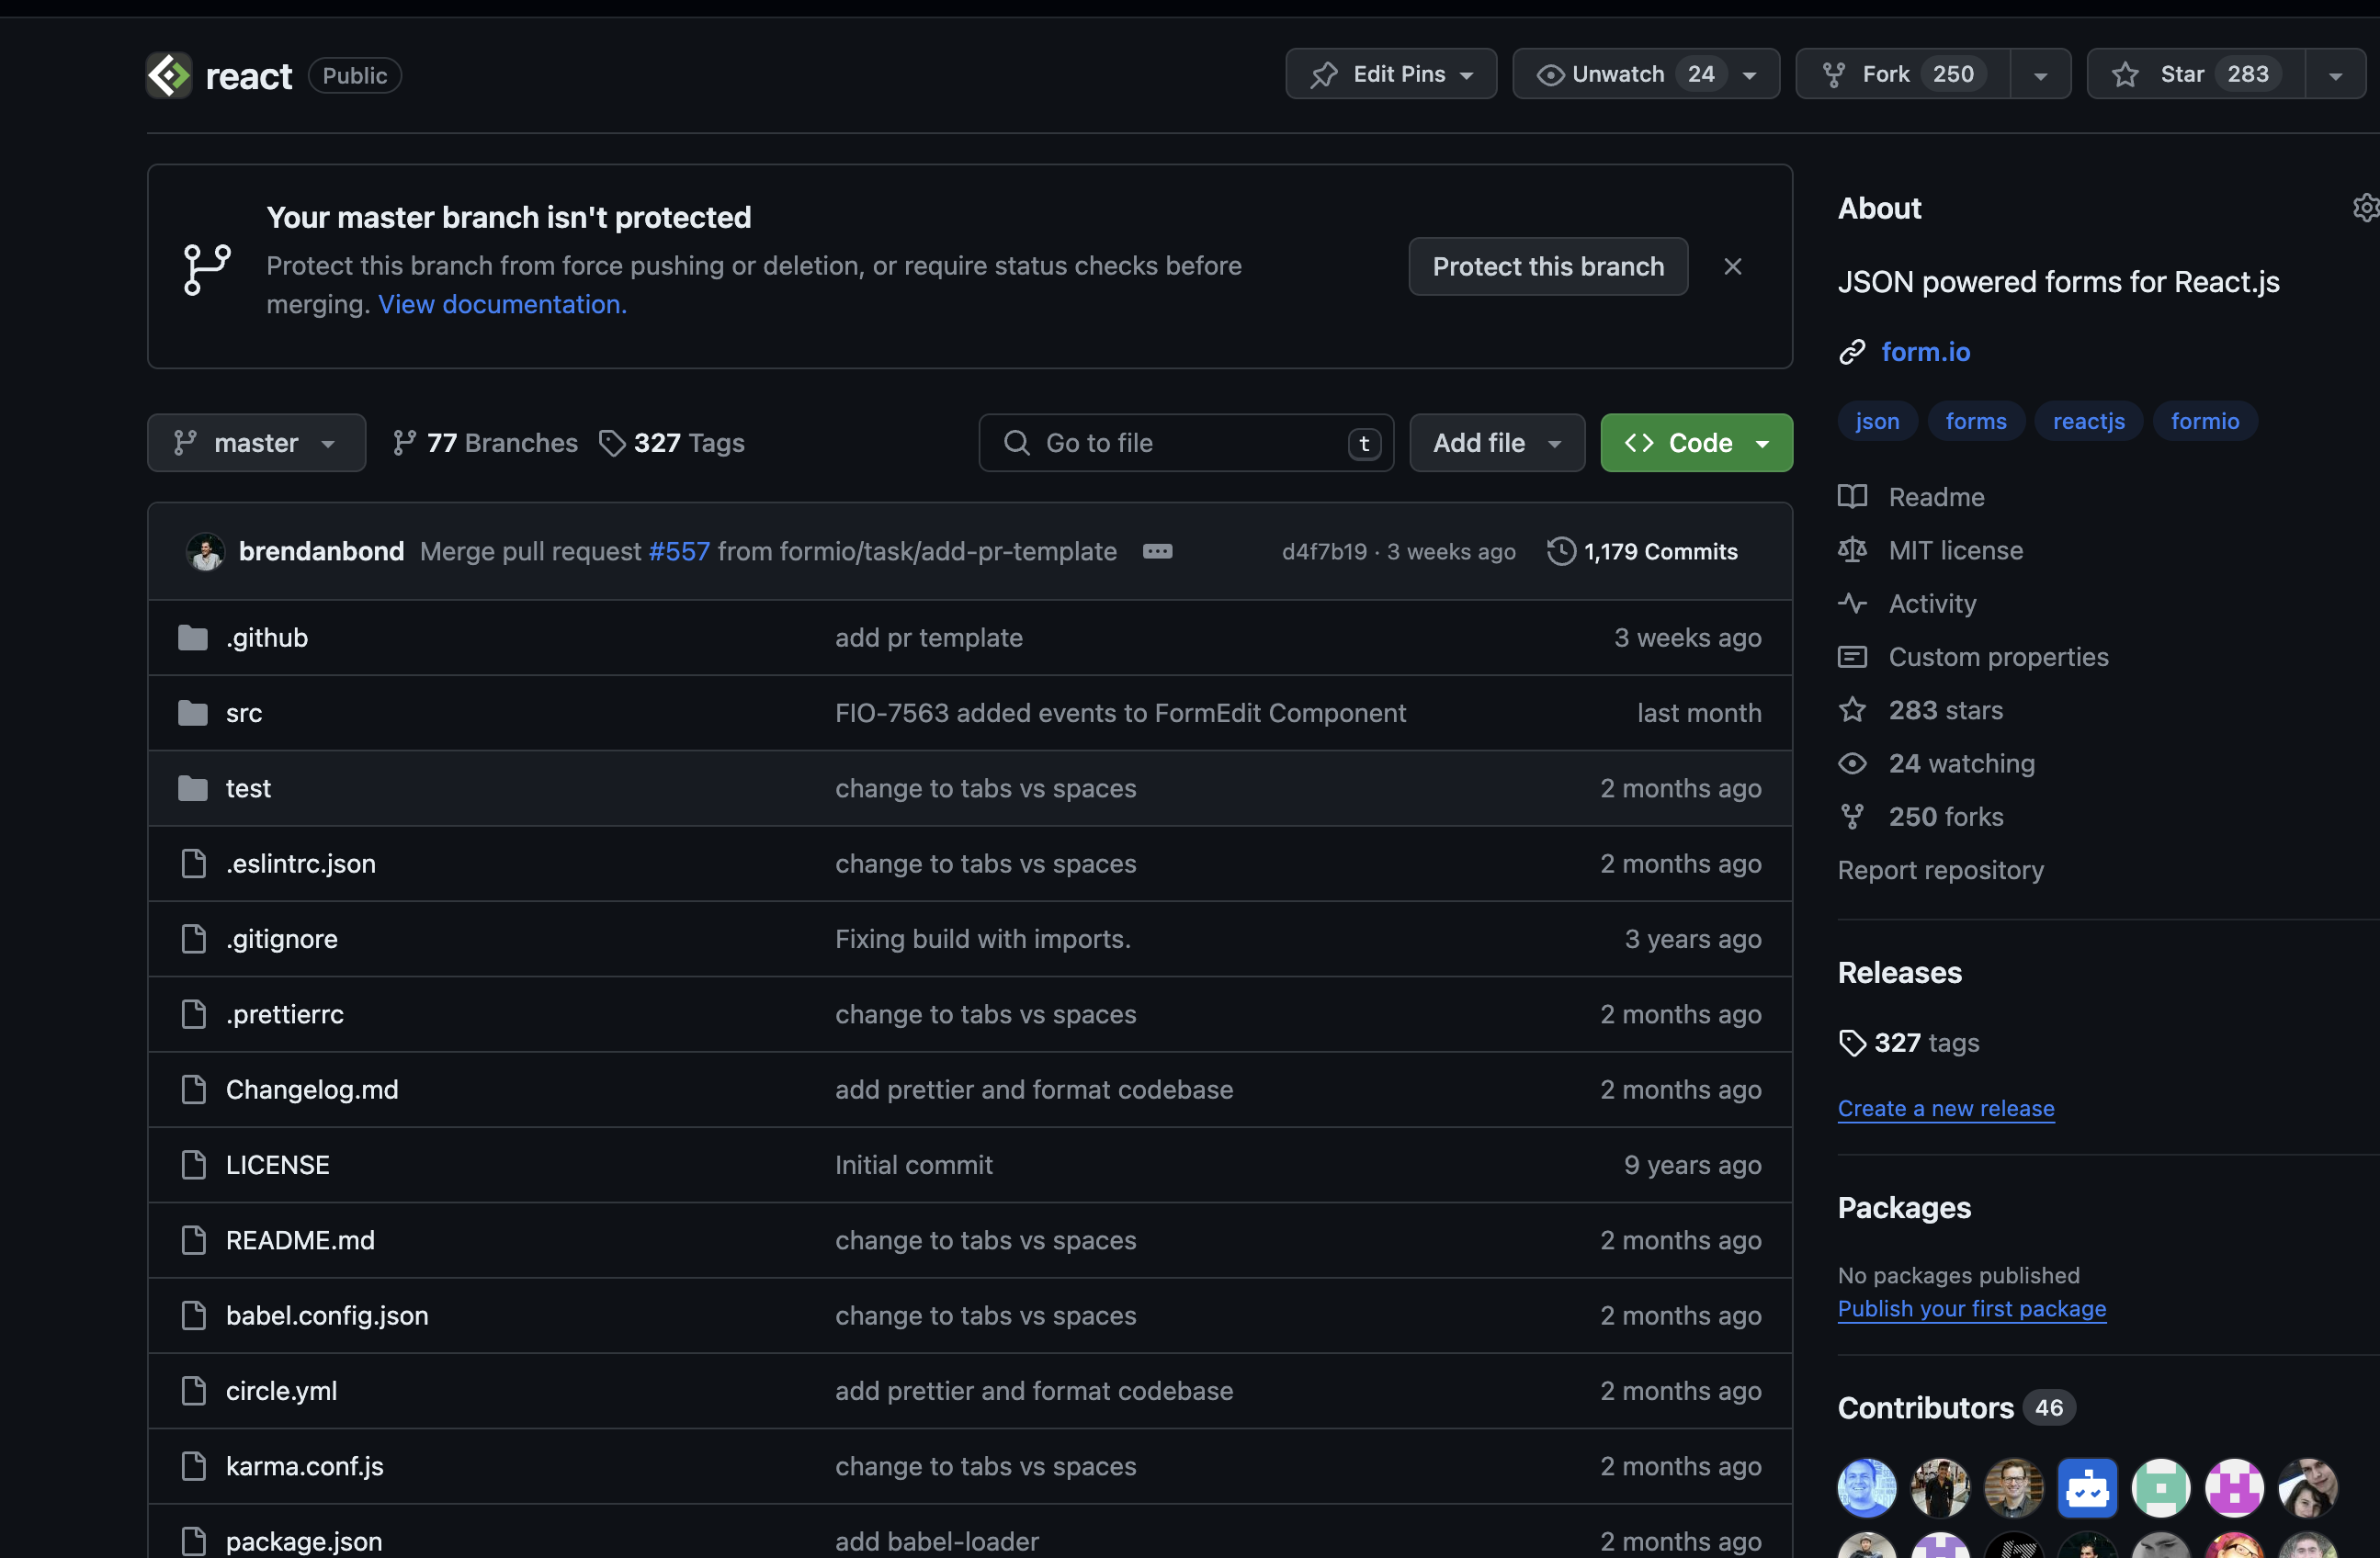2380x1558 pixels.
Task: Expand commit message ellipsis icon
Action: click(1157, 551)
